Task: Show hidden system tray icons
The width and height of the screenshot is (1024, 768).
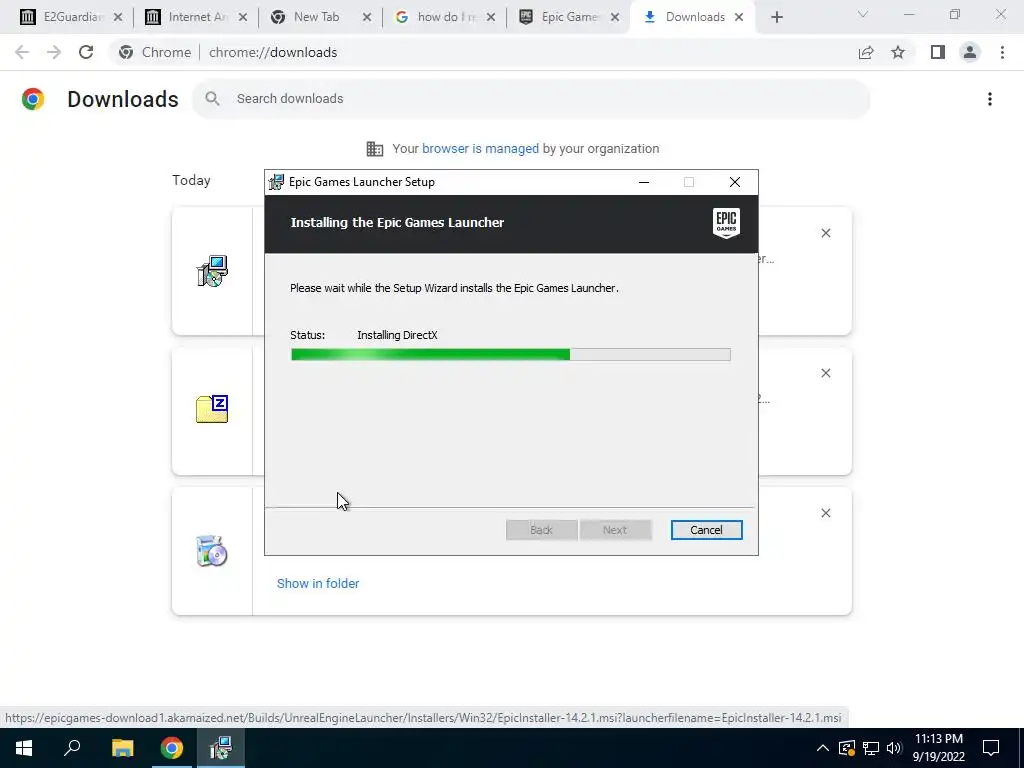Action: pos(823,748)
